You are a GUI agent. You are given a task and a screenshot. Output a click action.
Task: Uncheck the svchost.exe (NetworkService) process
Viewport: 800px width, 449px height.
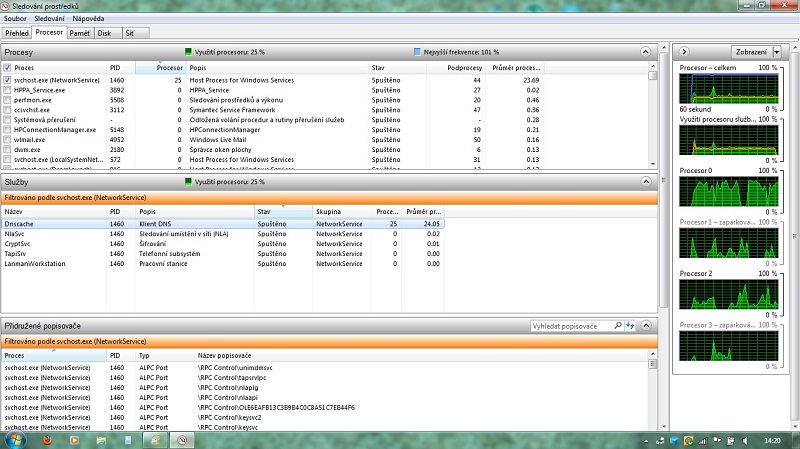pos(8,79)
